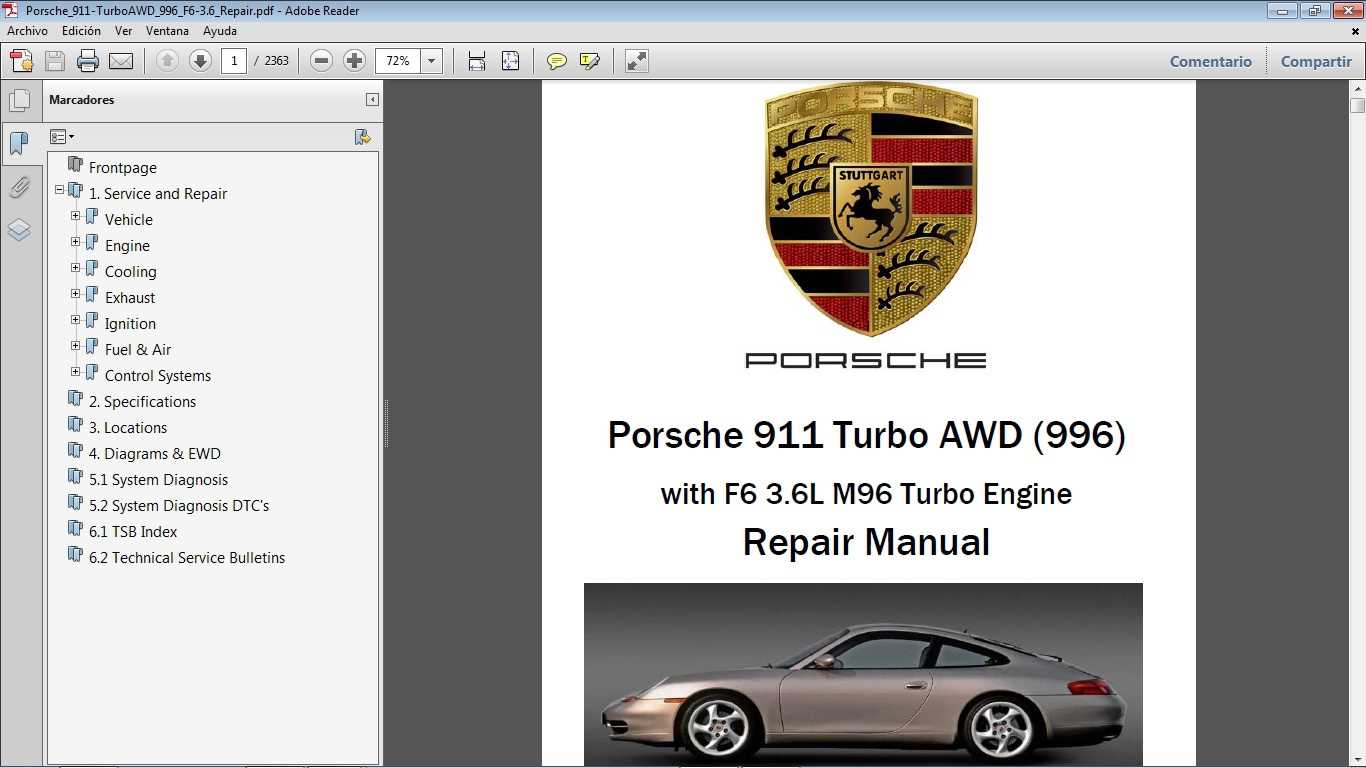Switch to read mode view
The height and width of the screenshot is (768, 1366).
tap(637, 61)
